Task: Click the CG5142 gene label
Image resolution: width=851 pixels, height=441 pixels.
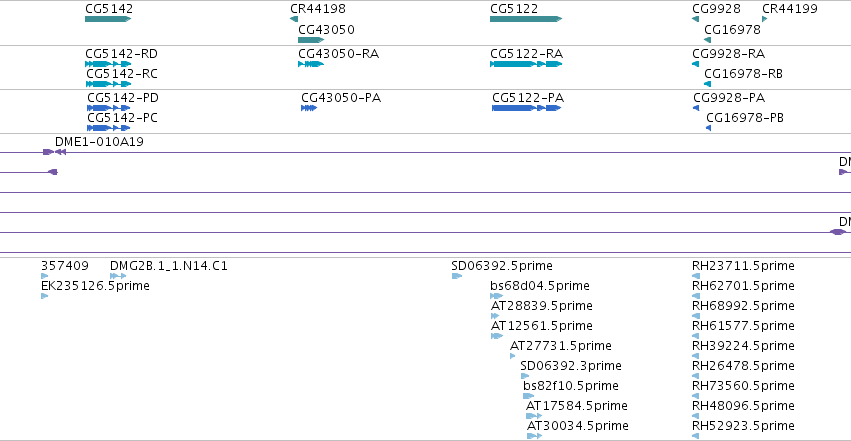Action: point(109,9)
